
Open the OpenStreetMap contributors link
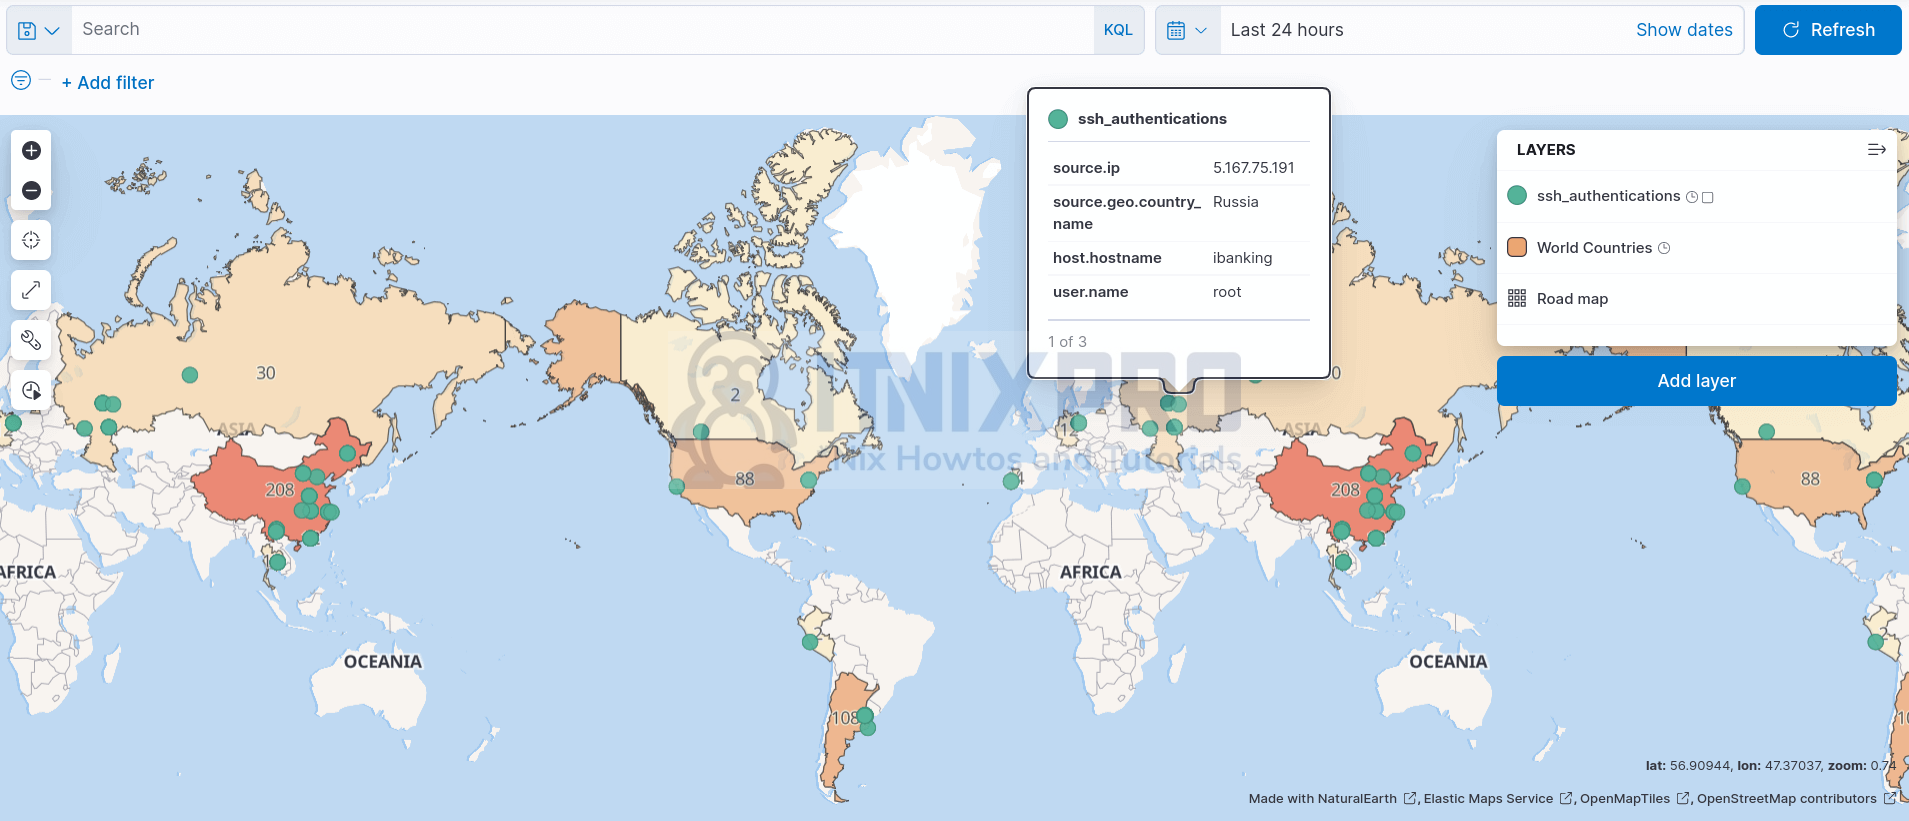(x=1796, y=799)
